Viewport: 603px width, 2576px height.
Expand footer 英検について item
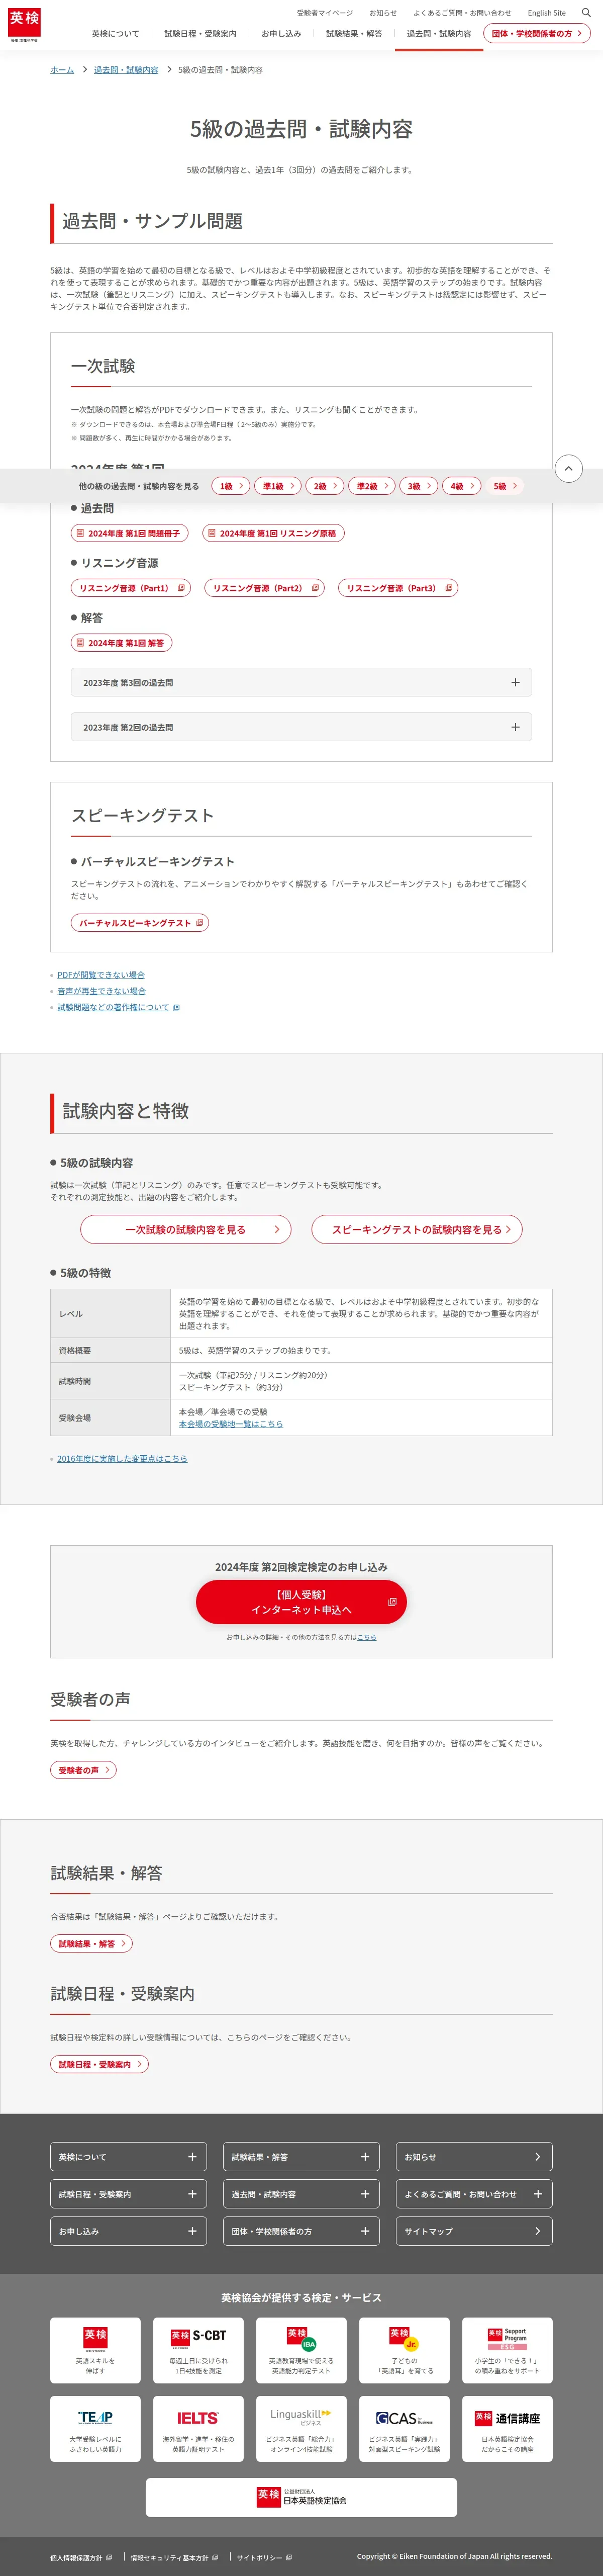(128, 2157)
